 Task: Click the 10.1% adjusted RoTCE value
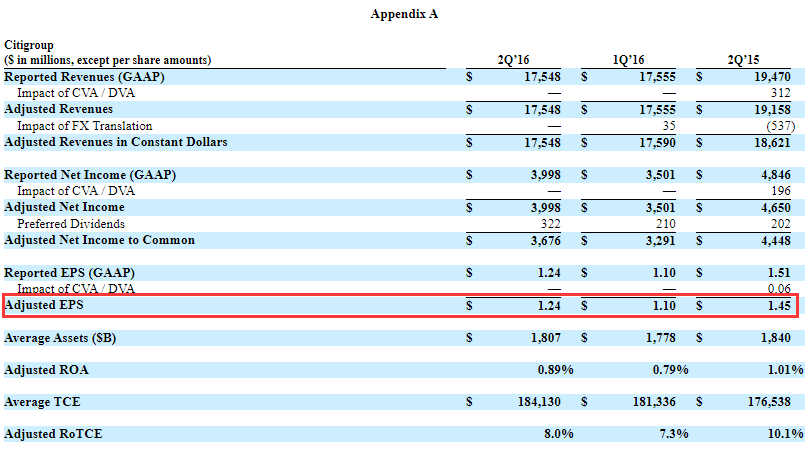[x=785, y=434]
